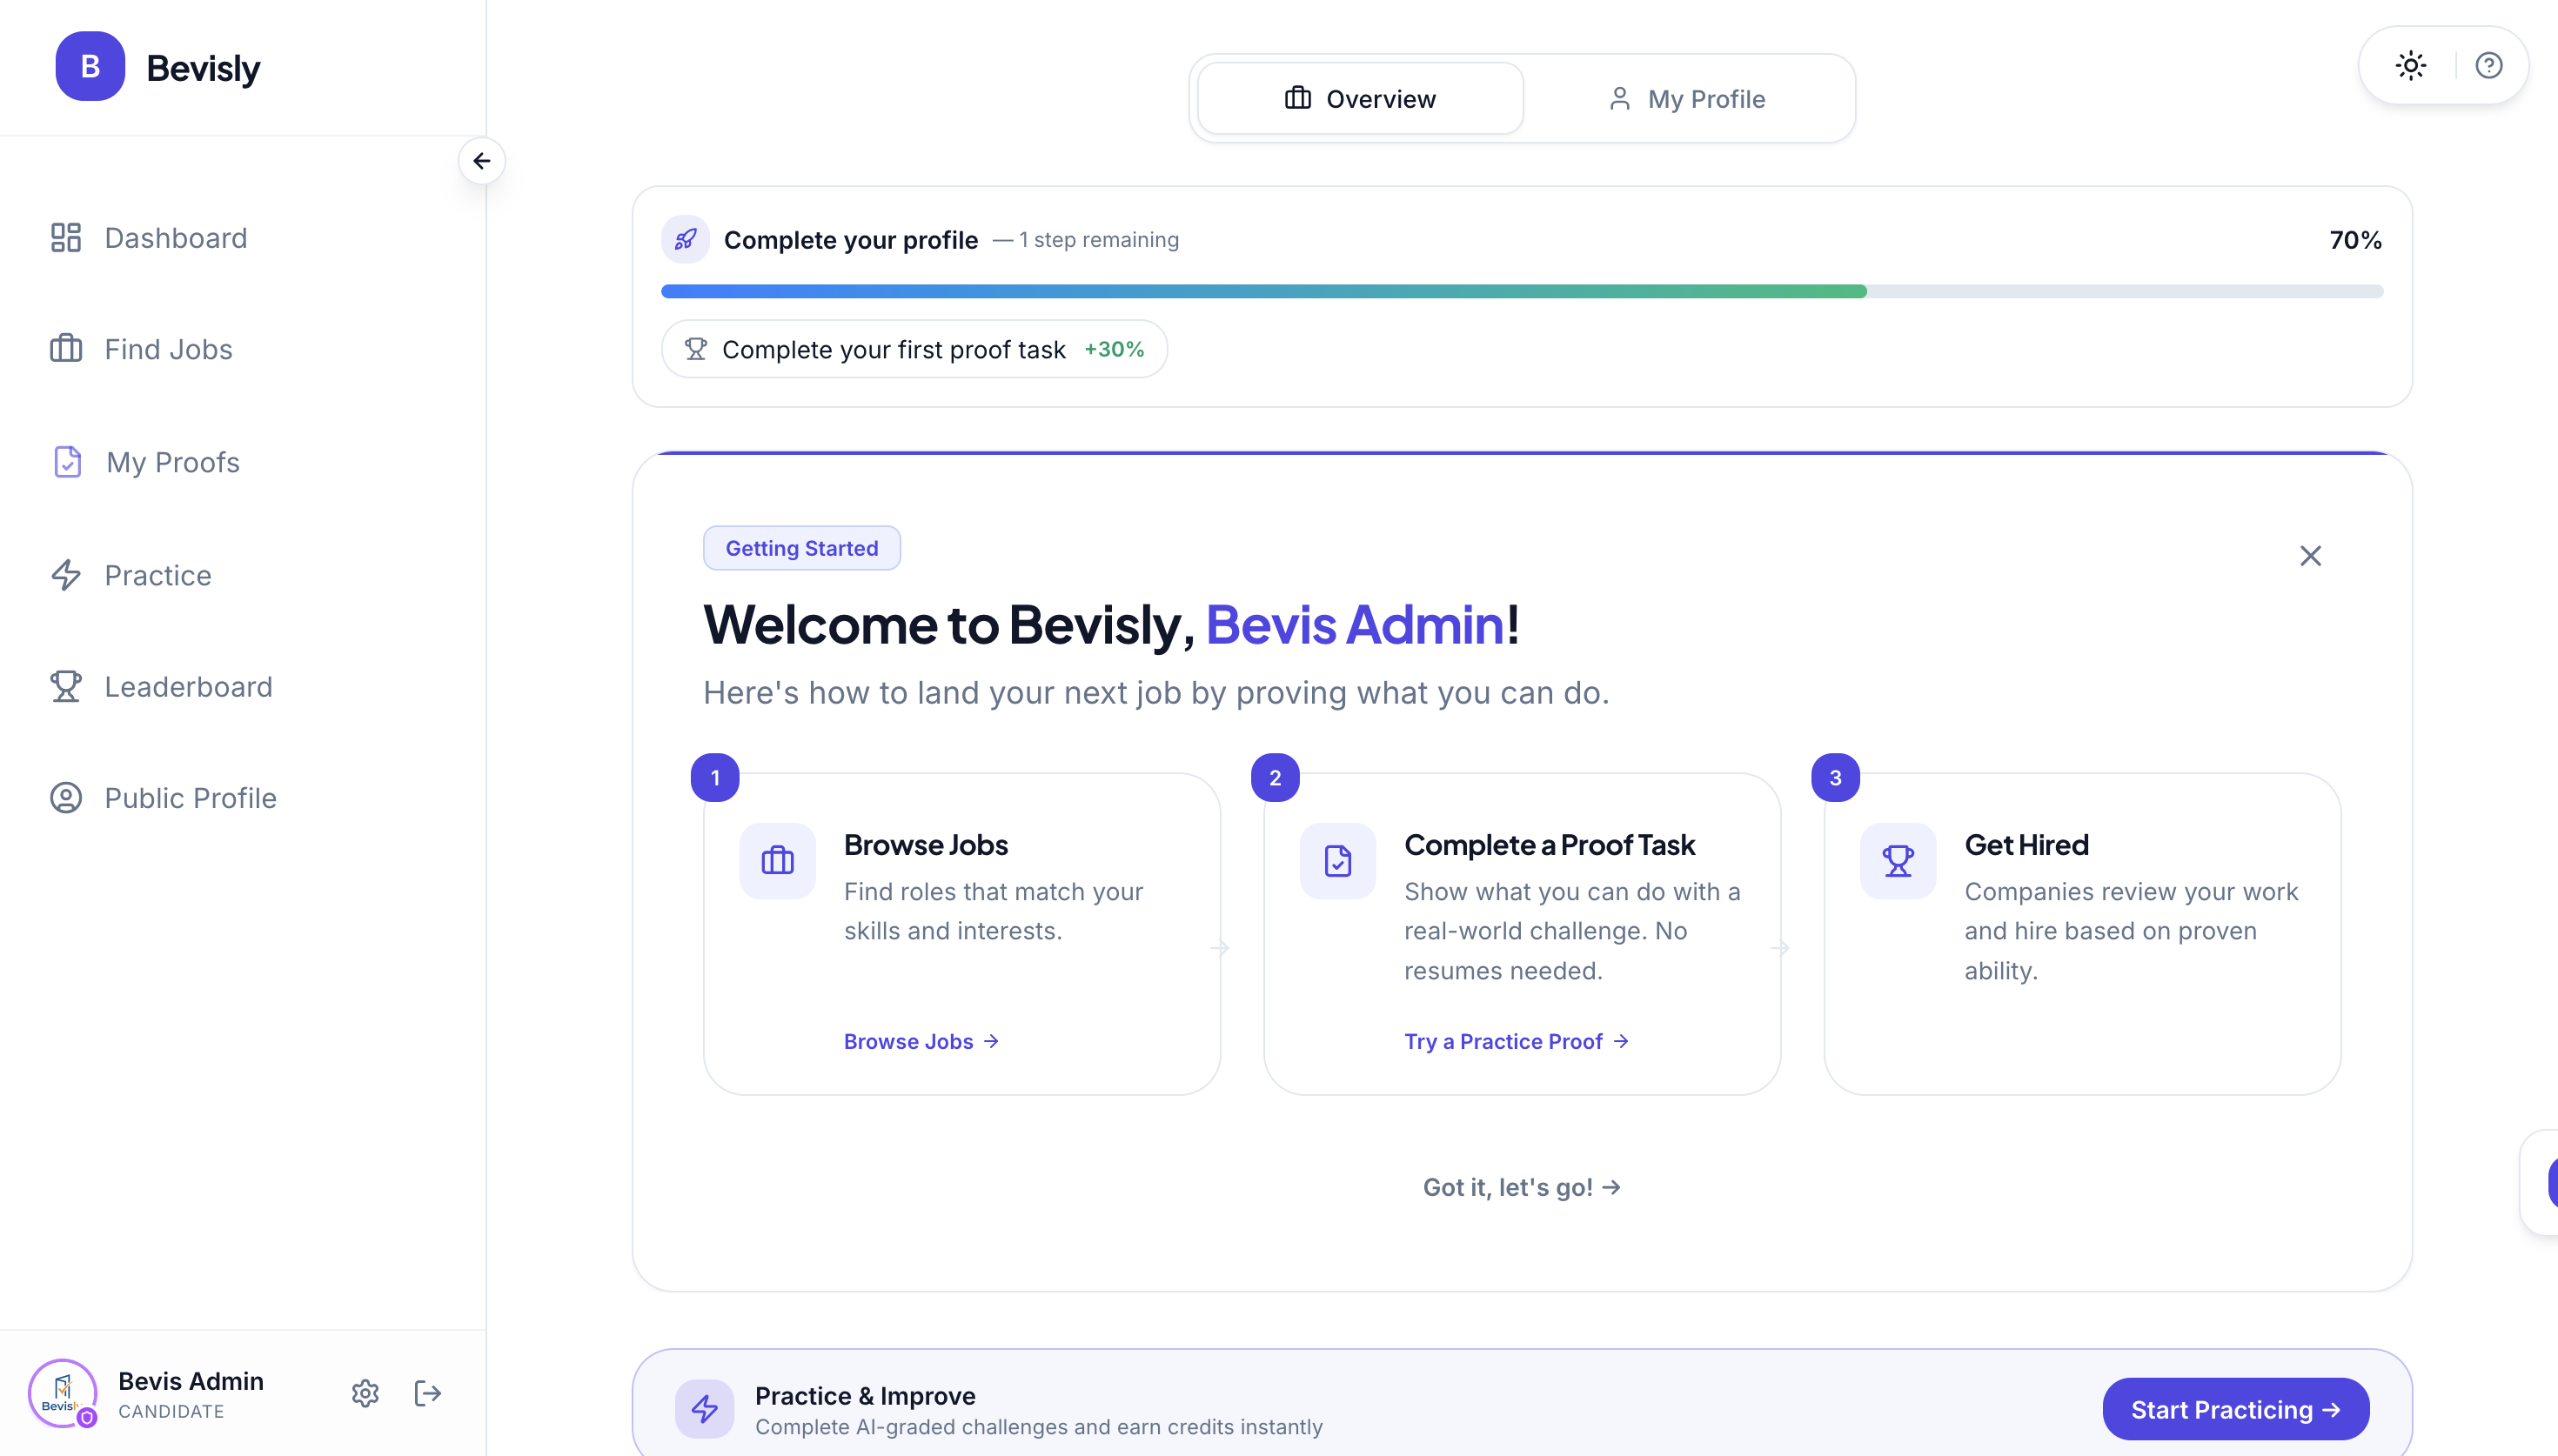Click the Practice & Improve heading
Screen dimensions: 2558x1456
pyautogui.click(x=865, y=1396)
